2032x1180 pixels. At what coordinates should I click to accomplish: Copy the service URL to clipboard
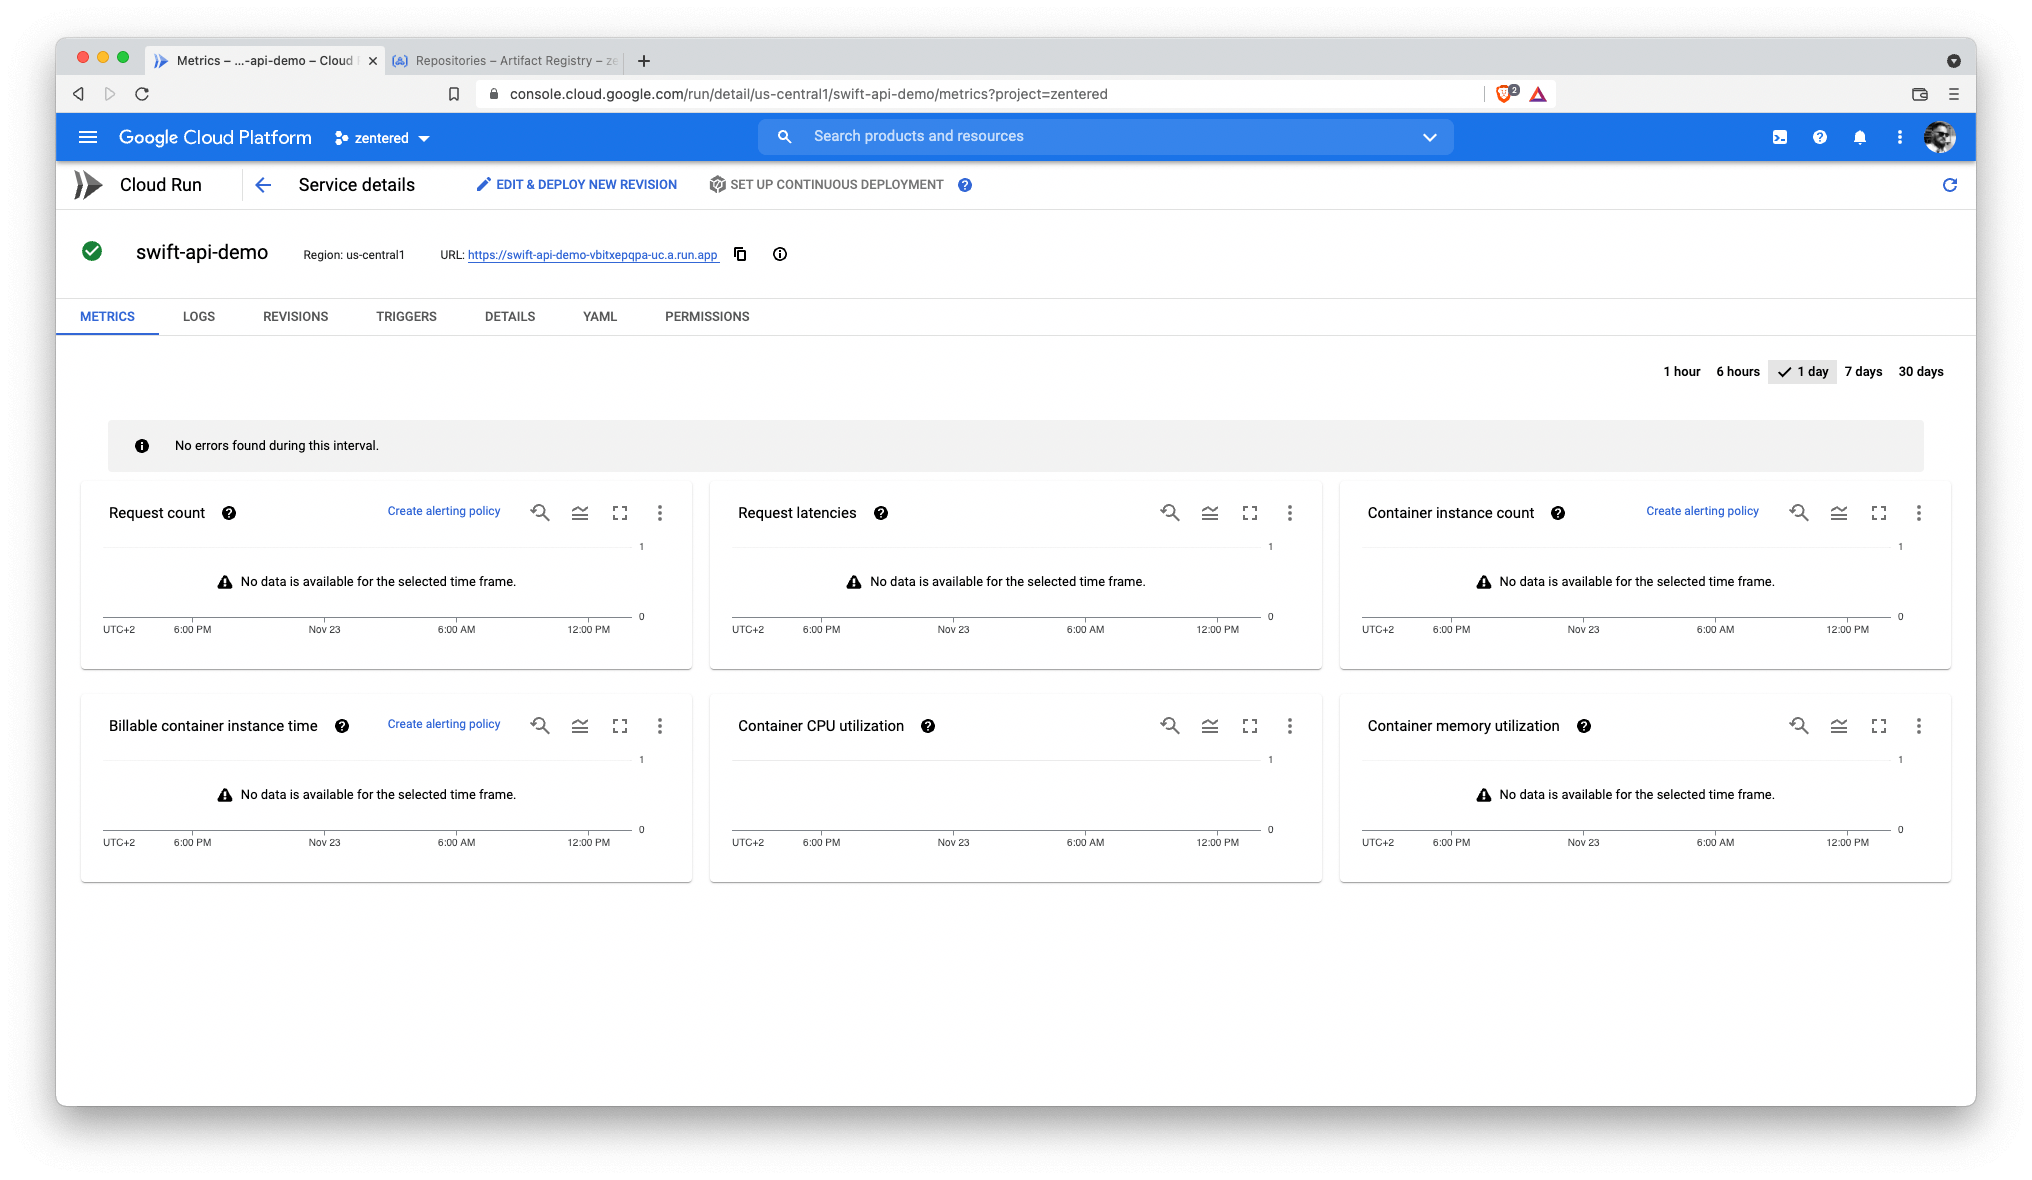740,254
